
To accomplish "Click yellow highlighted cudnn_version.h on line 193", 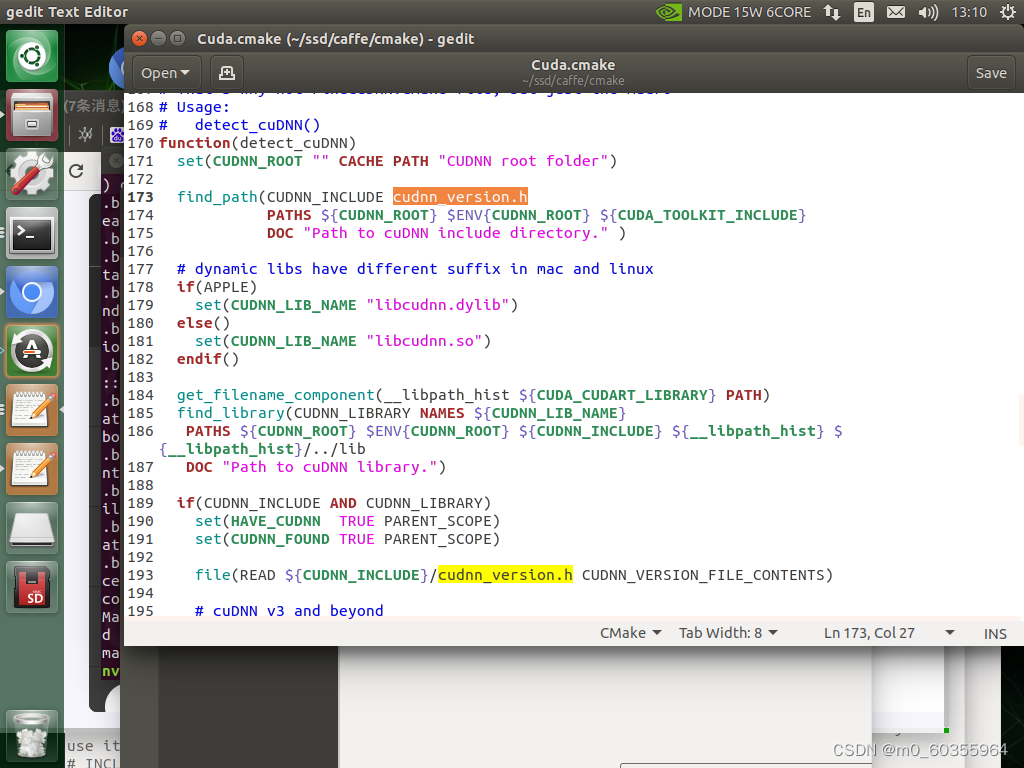I will [x=505, y=575].
